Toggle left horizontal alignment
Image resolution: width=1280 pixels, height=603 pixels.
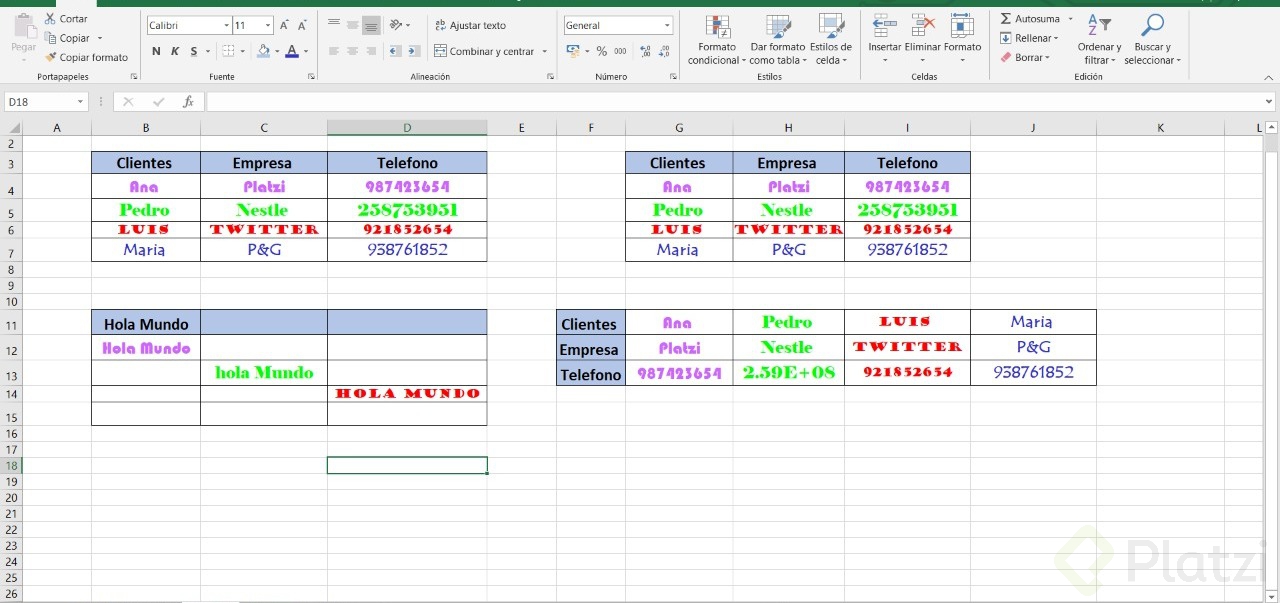click(334, 51)
